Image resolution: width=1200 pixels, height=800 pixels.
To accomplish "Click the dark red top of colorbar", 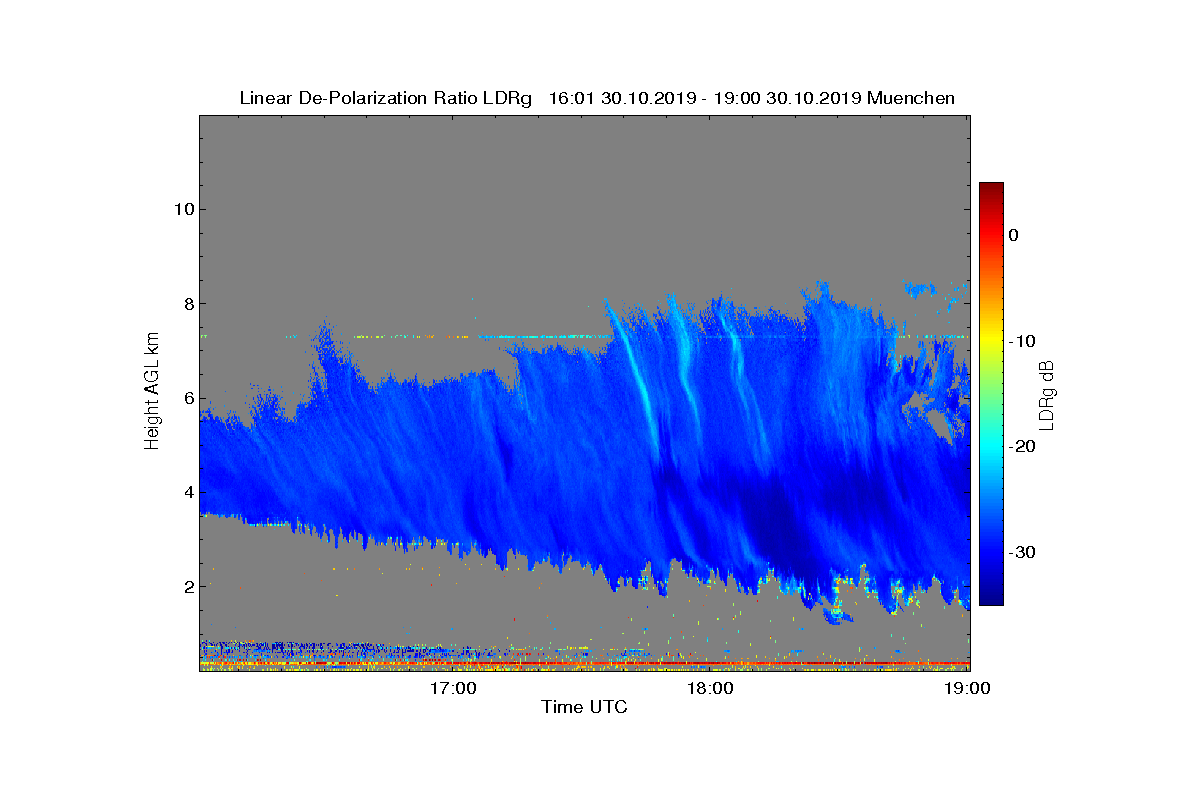I will pyautogui.click(x=991, y=189).
